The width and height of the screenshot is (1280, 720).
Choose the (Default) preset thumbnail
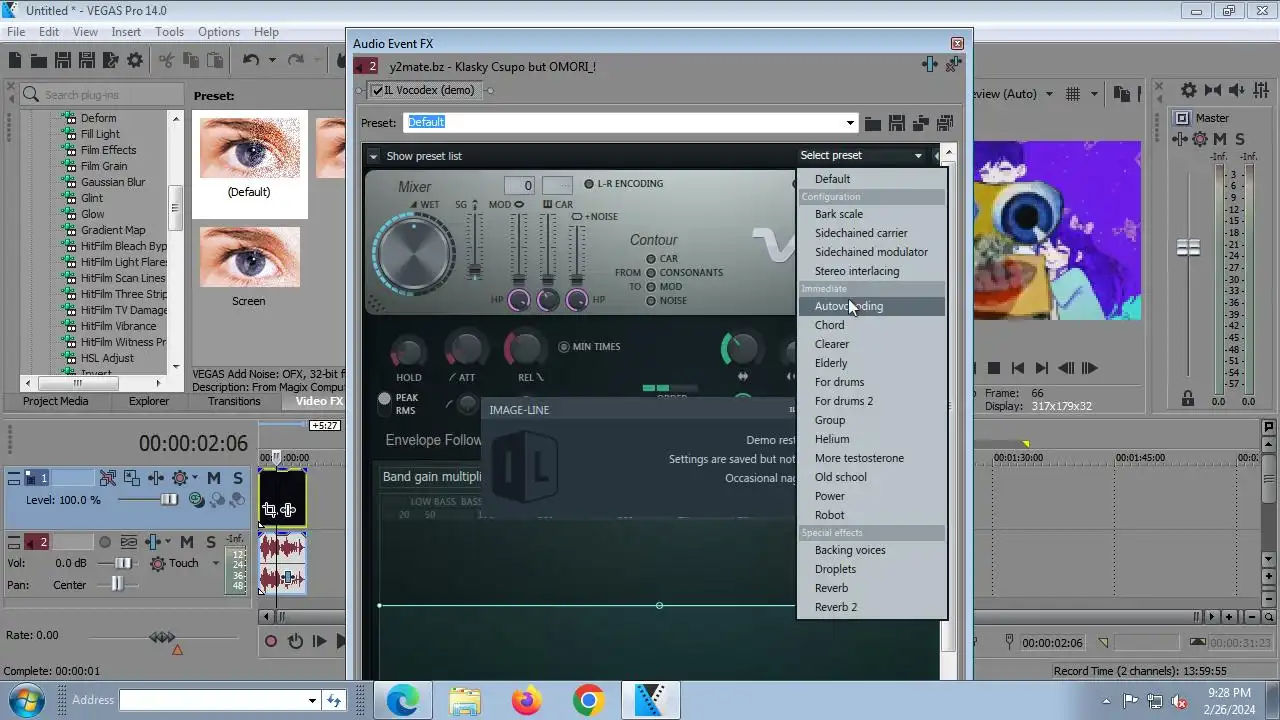250,148
